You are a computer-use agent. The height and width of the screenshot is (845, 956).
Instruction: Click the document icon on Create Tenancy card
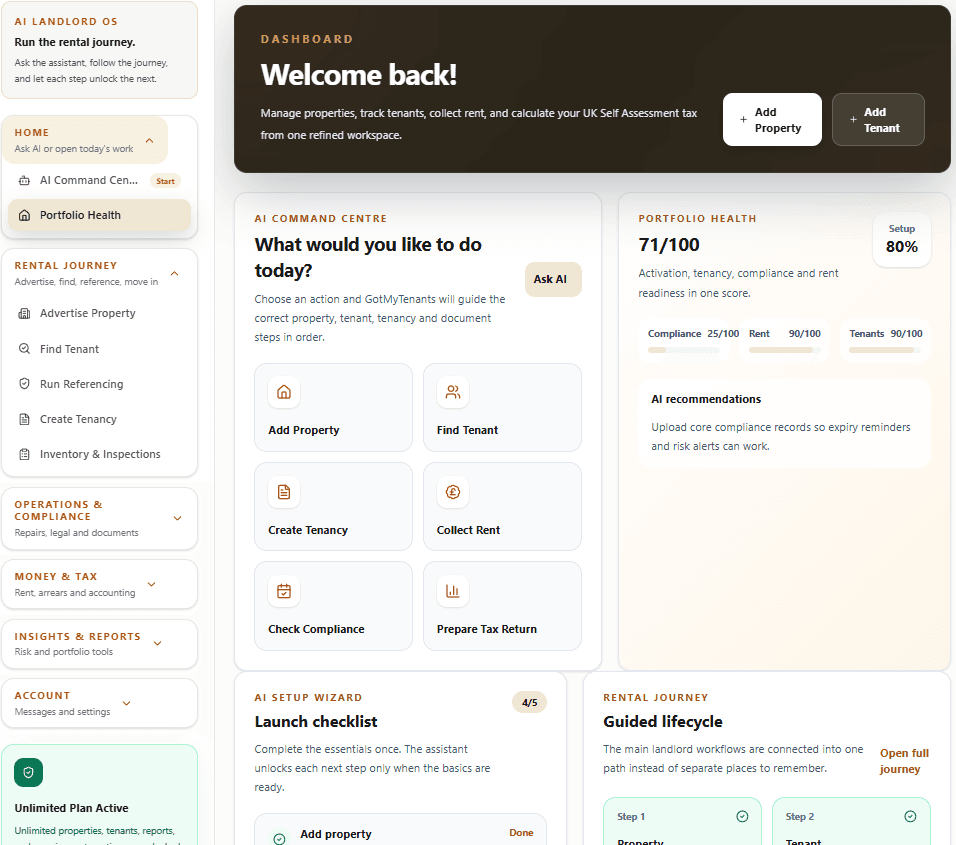pyautogui.click(x=284, y=492)
